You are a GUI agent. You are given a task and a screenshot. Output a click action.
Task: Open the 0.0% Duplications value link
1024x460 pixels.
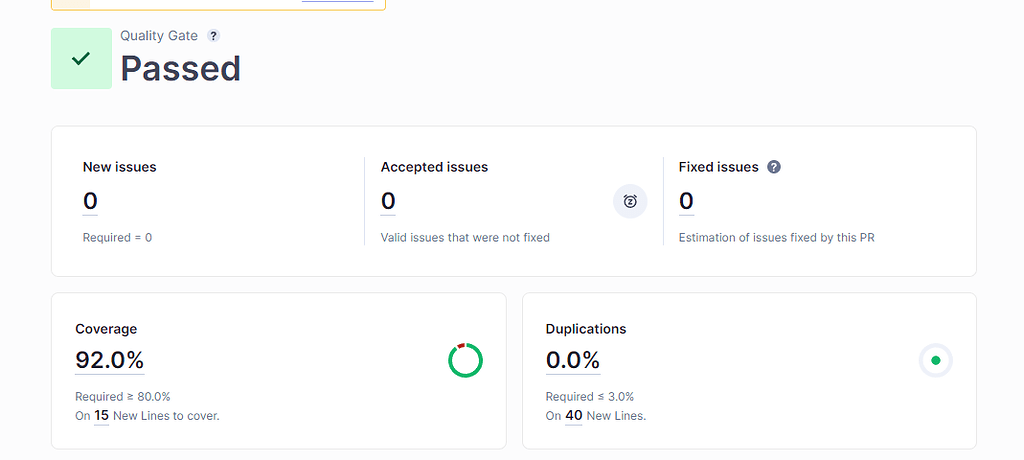pos(572,360)
